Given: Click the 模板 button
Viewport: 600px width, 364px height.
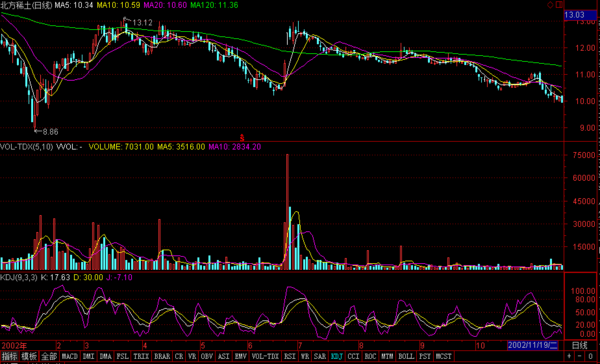Looking at the screenshot, I should pyautogui.click(x=29, y=356).
